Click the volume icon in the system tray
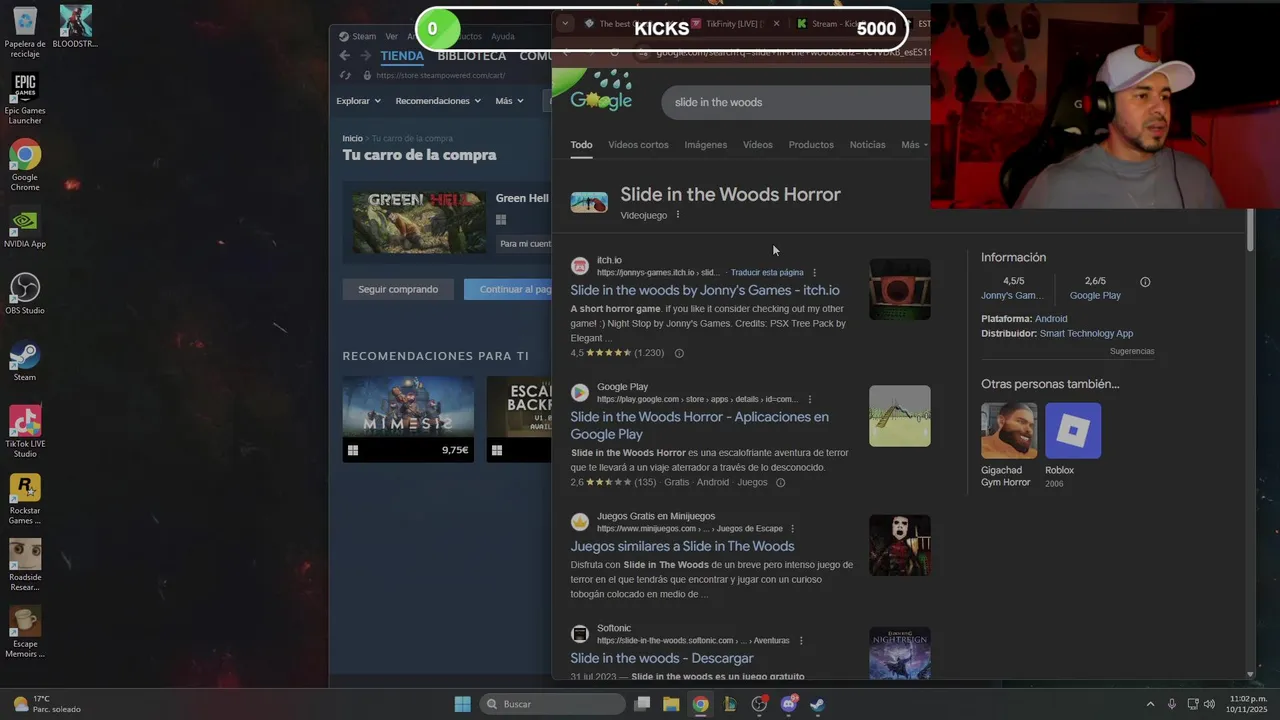Screen dimensions: 1280x720 pos(1209,704)
